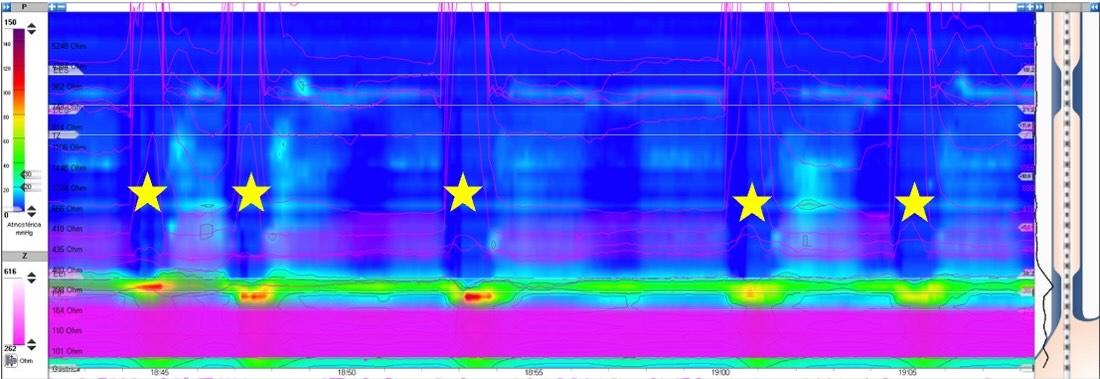
Task: Click the minus zoom icon at top-left of plot
Action: coord(62,6)
